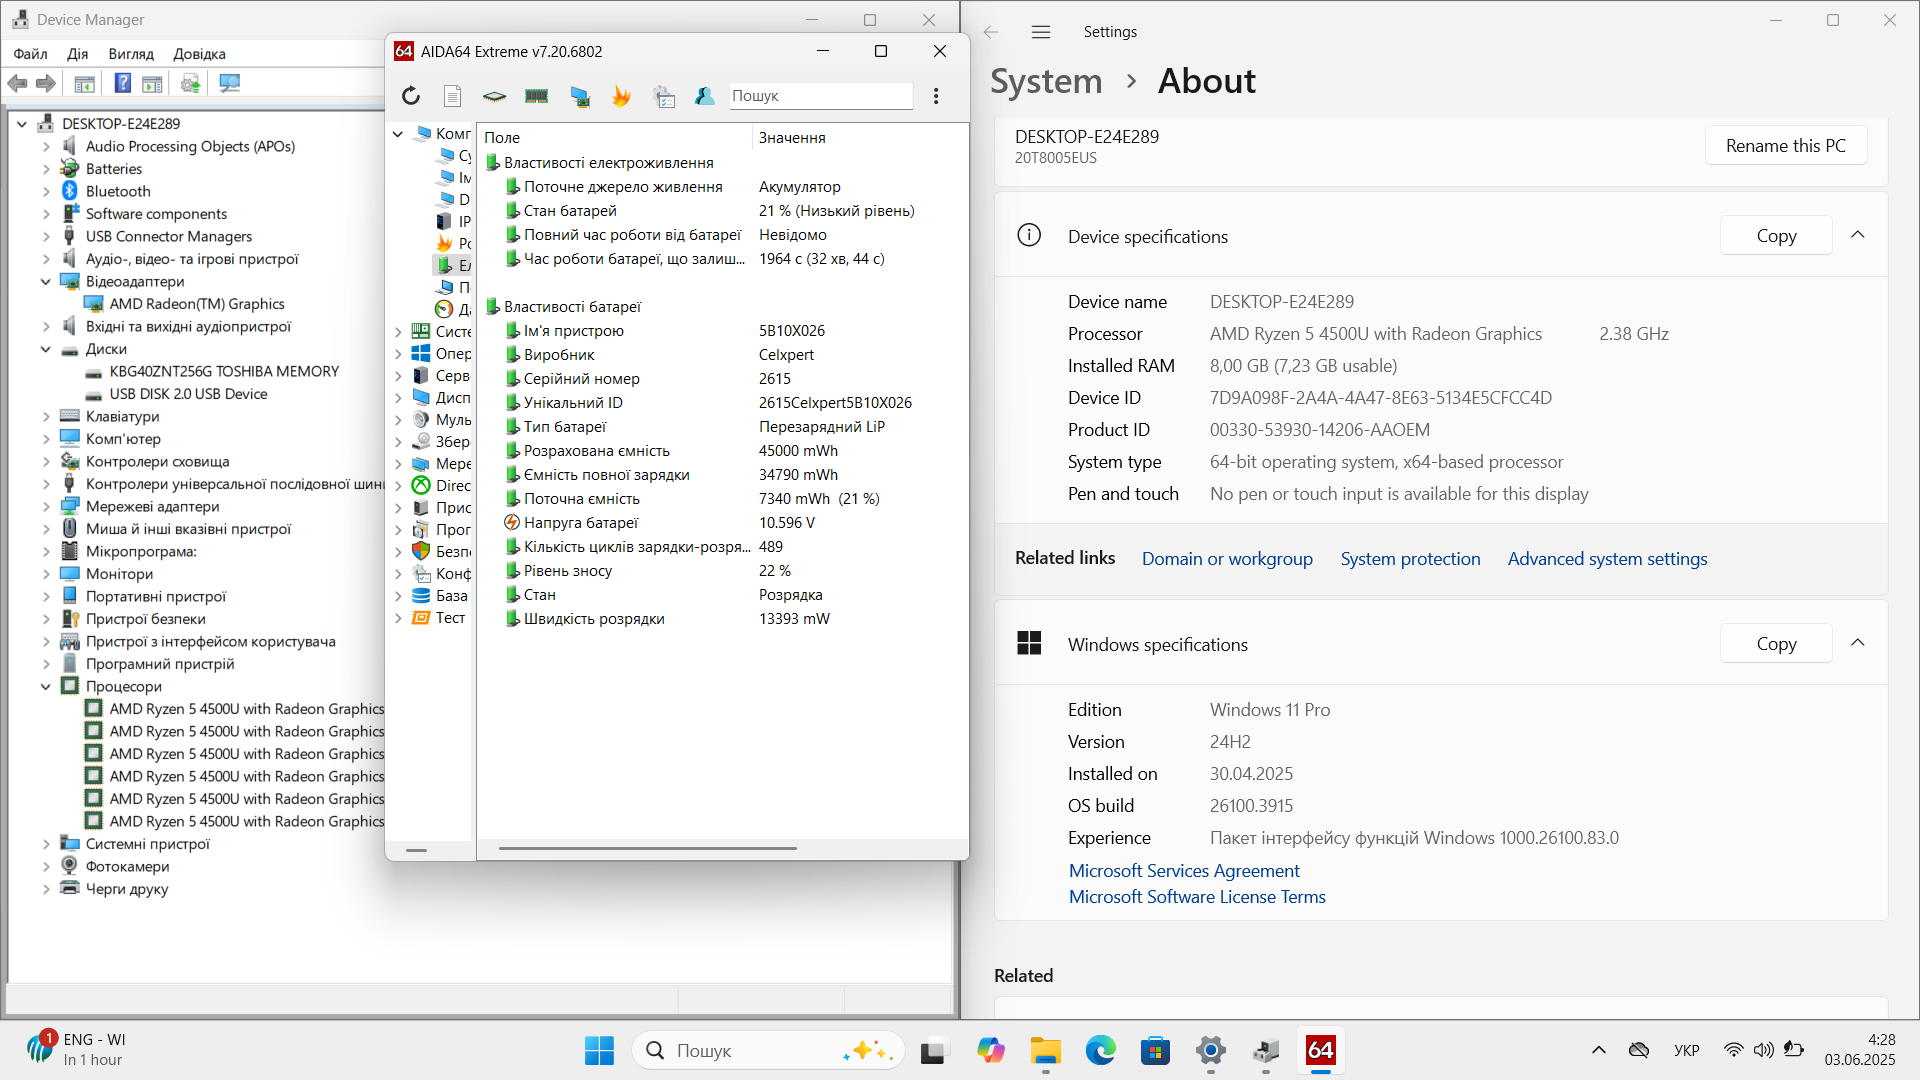Open Microsoft Store from the taskbar

coord(1156,1050)
